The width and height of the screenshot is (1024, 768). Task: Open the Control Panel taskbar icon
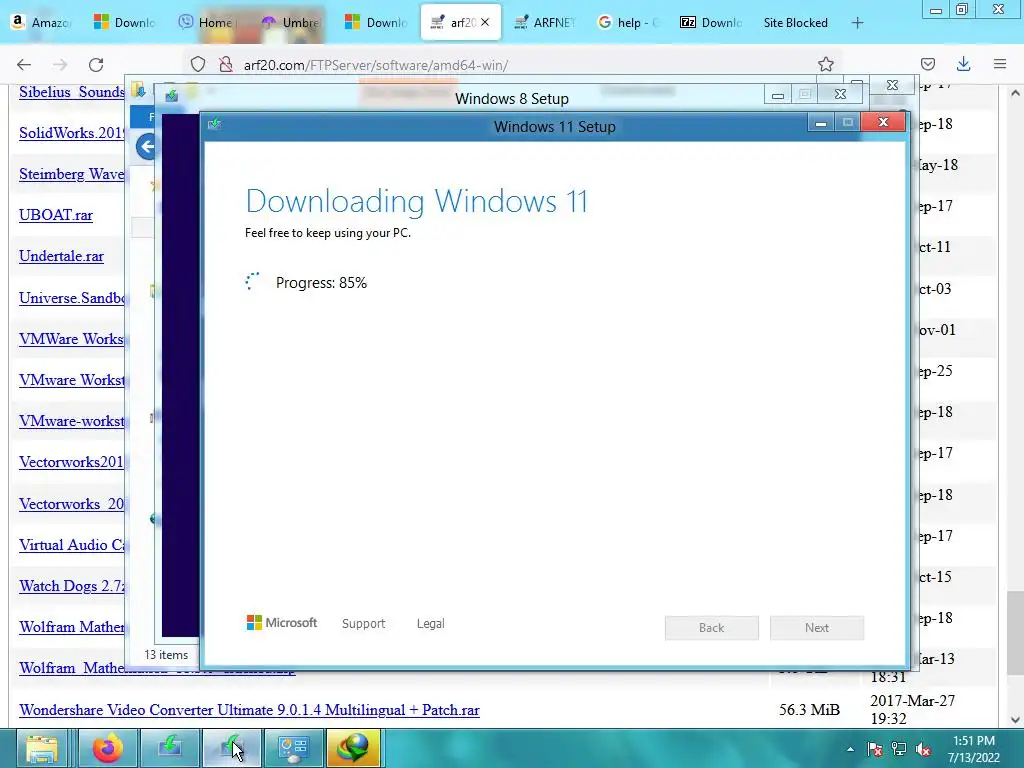coord(294,748)
